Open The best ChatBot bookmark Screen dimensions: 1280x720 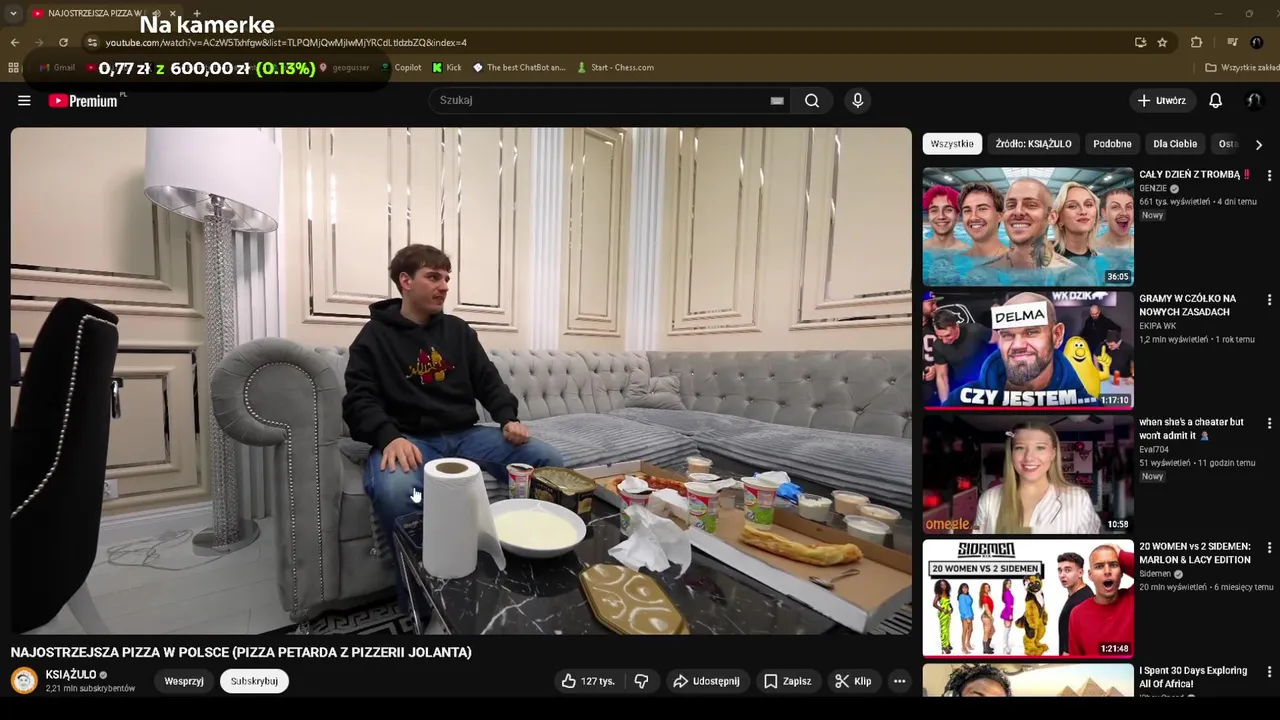(x=519, y=67)
